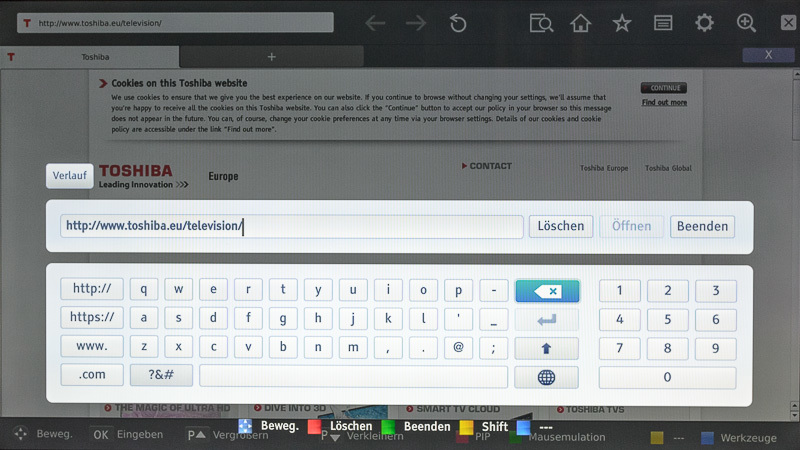This screenshot has width=800, height=450.
Task: Hit the return arrow key on keyboard
Action: pyautogui.click(x=546, y=320)
